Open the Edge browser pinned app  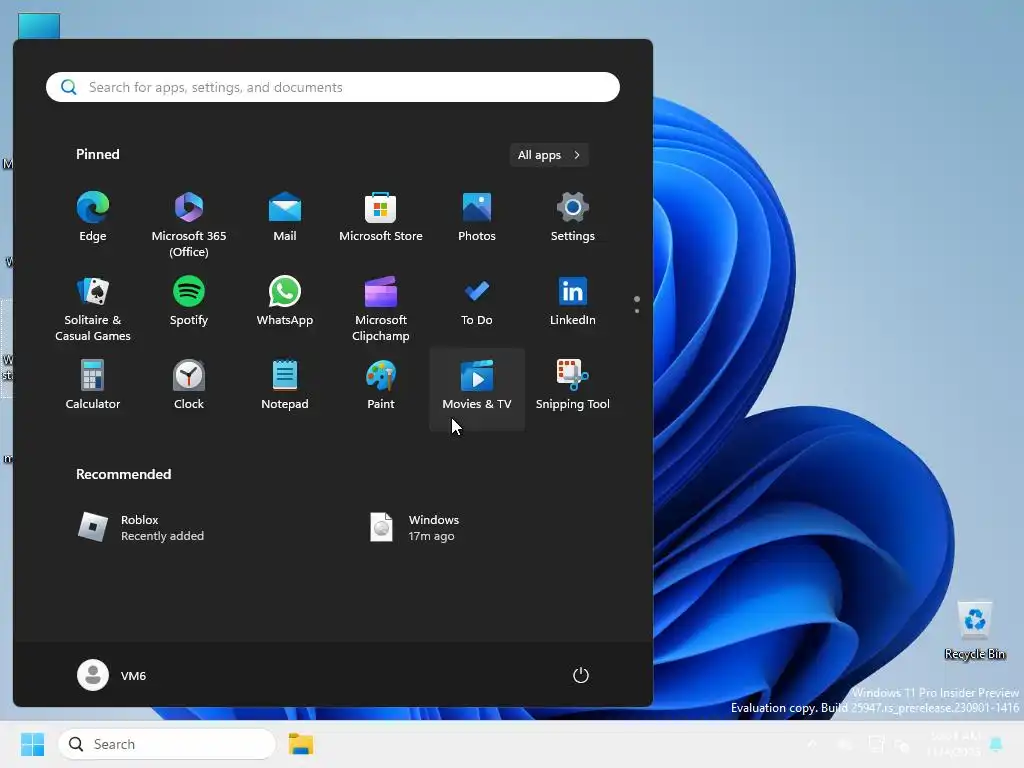pos(93,218)
